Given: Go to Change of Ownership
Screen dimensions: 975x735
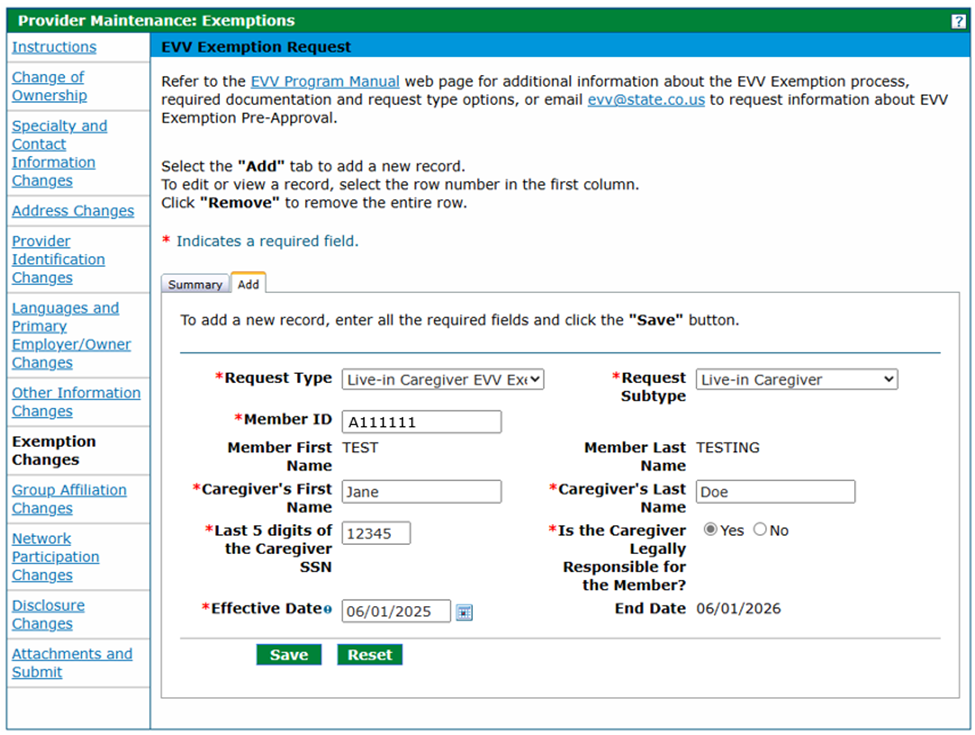Looking at the screenshot, I should pyautogui.click(x=49, y=86).
